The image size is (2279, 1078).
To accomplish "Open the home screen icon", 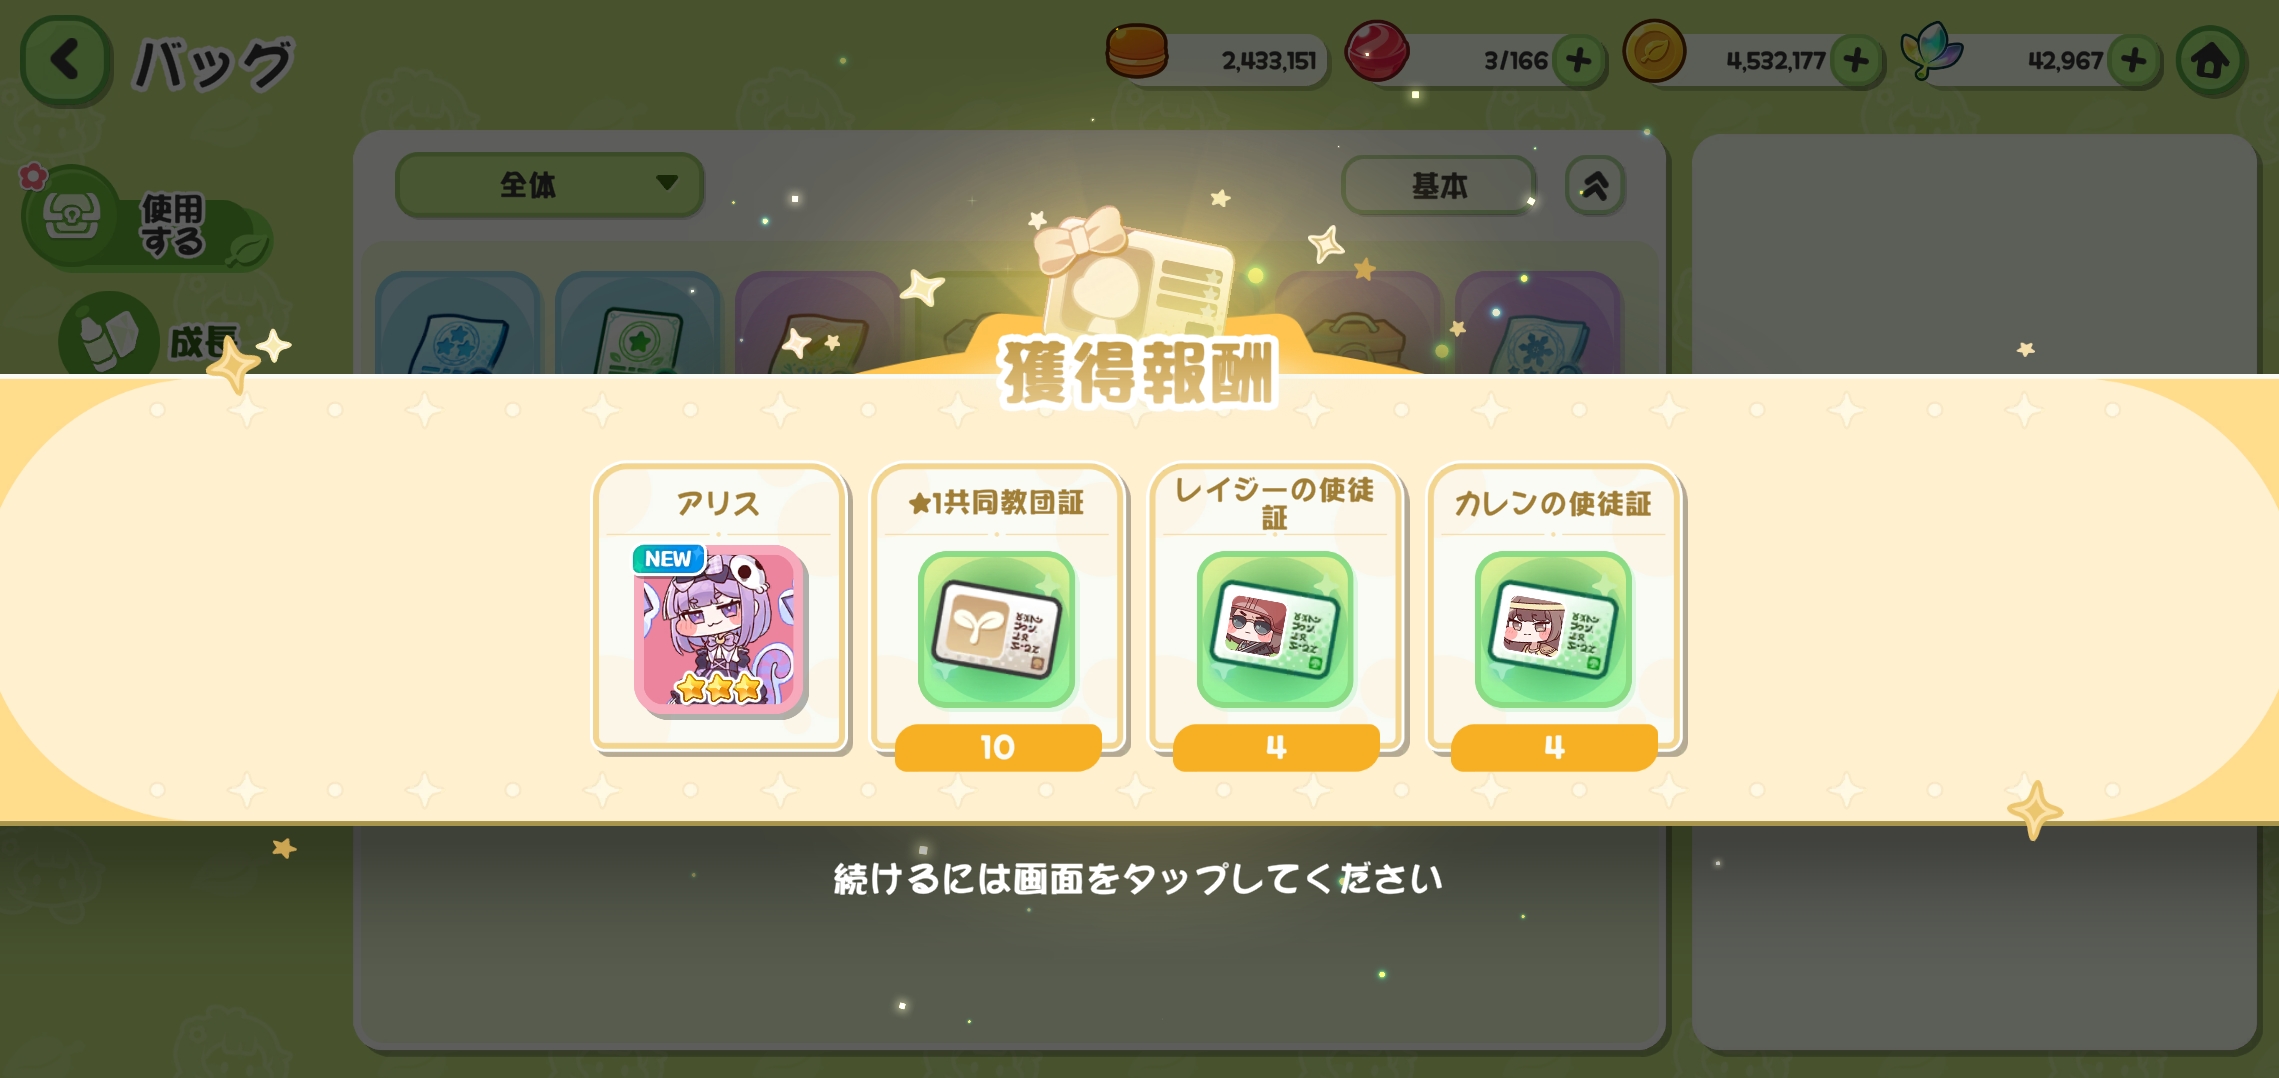I will pos(2211,61).
